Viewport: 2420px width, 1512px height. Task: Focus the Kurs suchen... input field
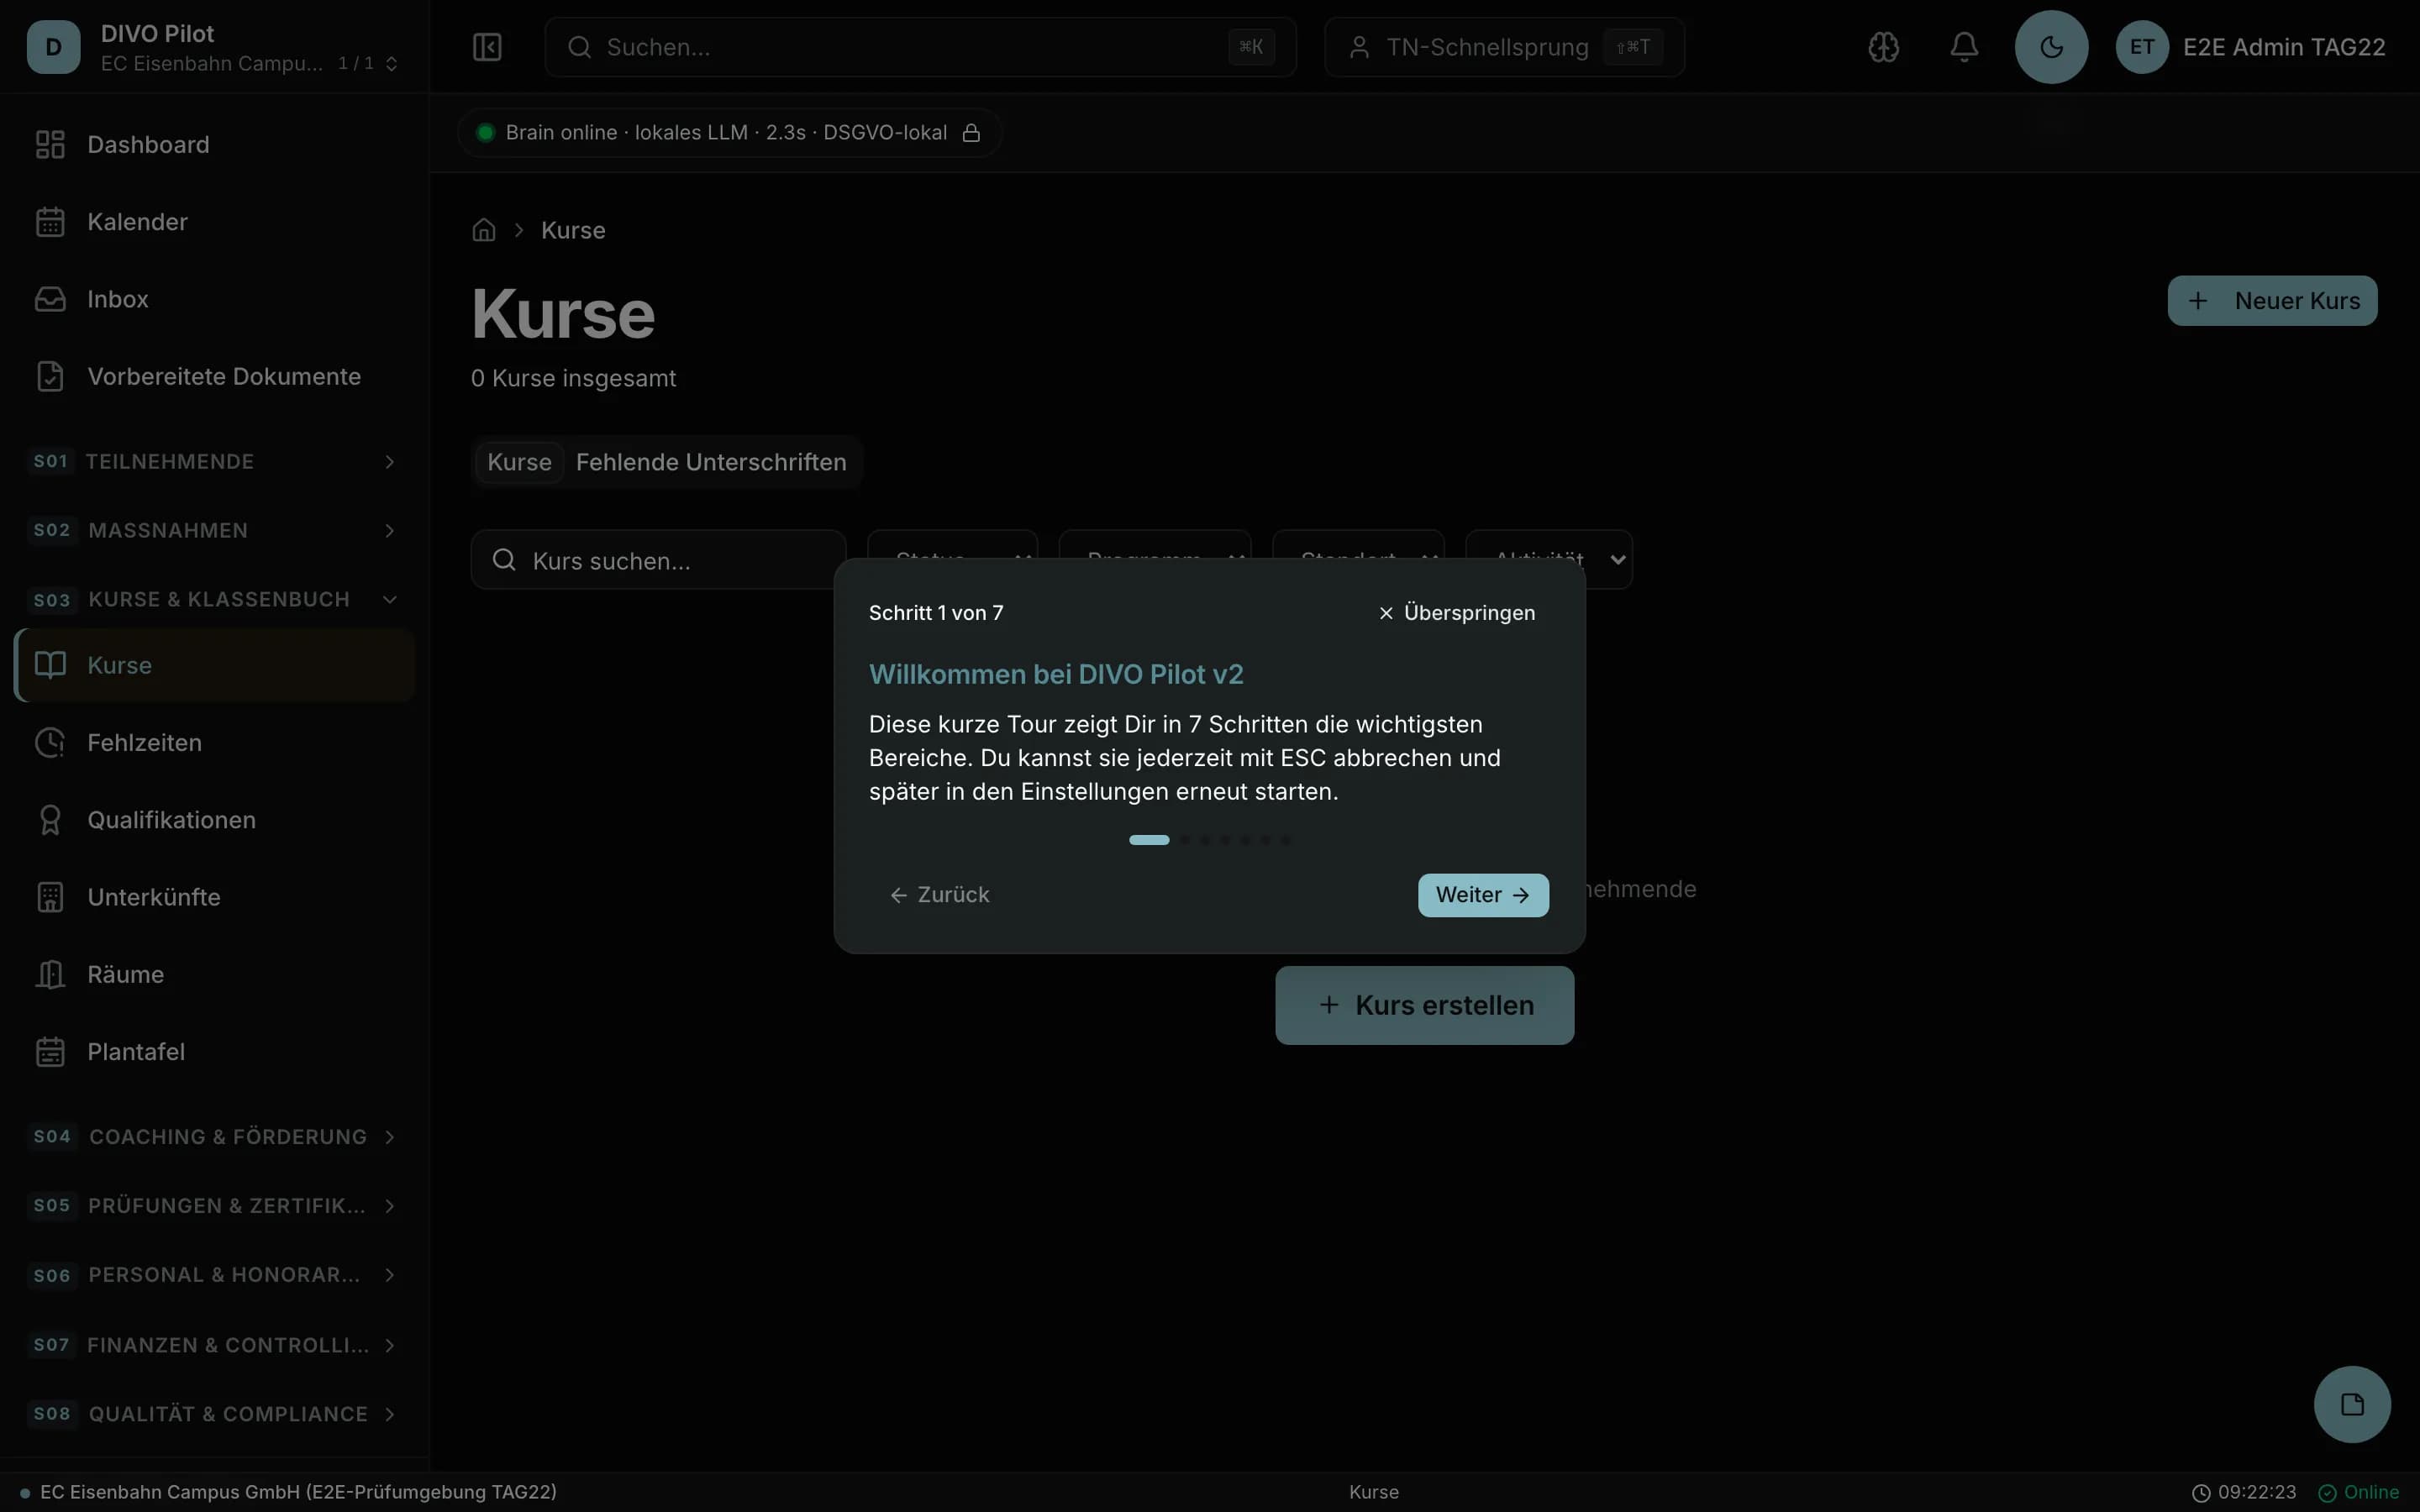(x=658, y=560)
